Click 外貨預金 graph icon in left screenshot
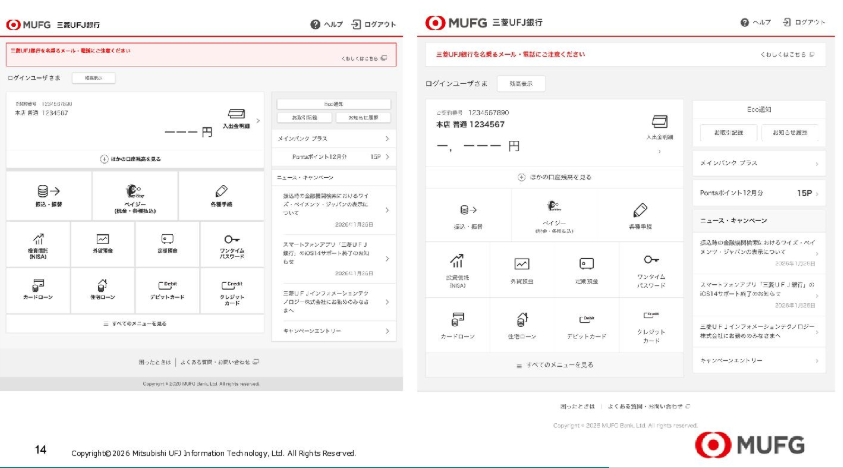 point(103,238)
